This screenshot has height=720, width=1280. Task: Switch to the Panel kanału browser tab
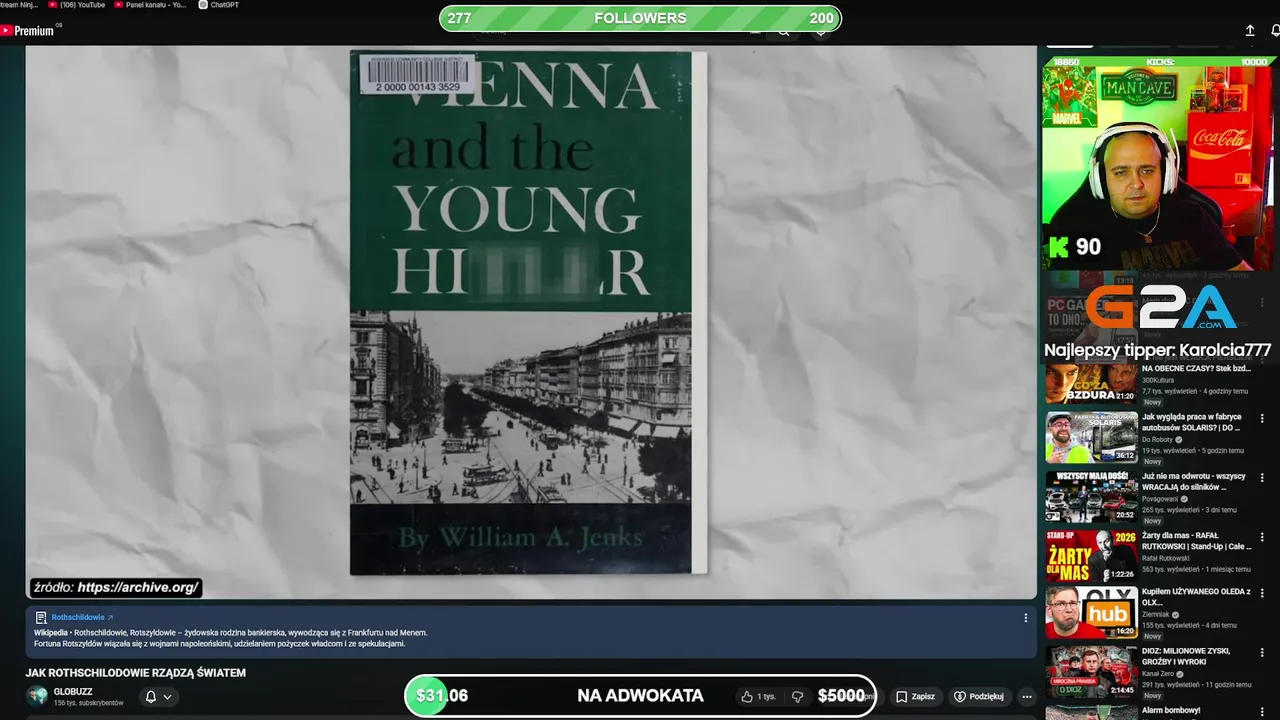pos(150,5)
